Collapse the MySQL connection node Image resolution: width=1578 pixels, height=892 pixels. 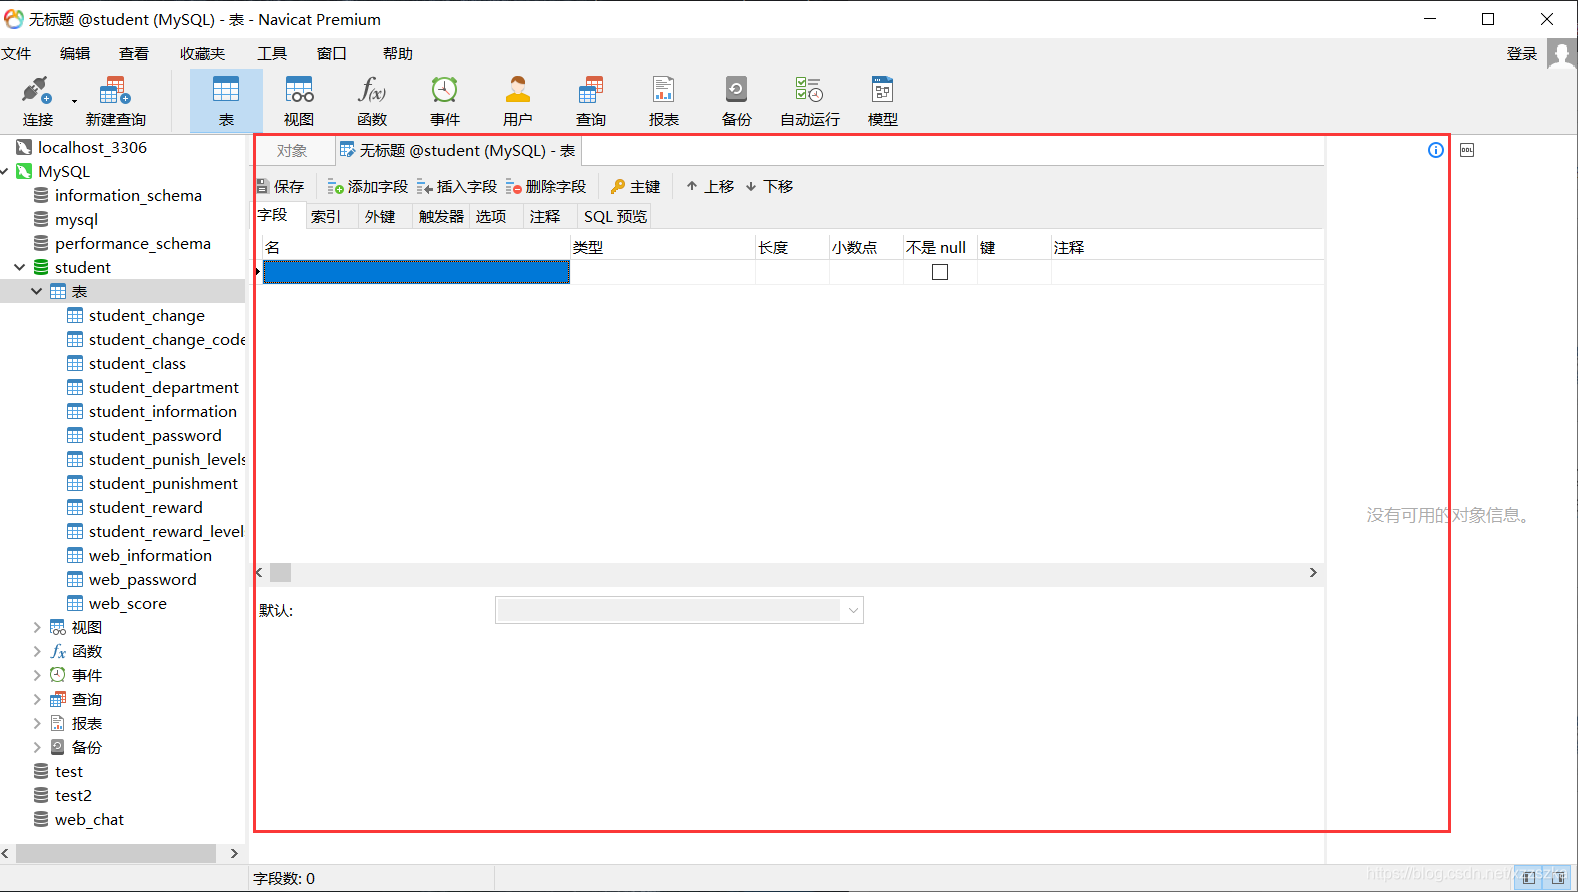[5, 171]
